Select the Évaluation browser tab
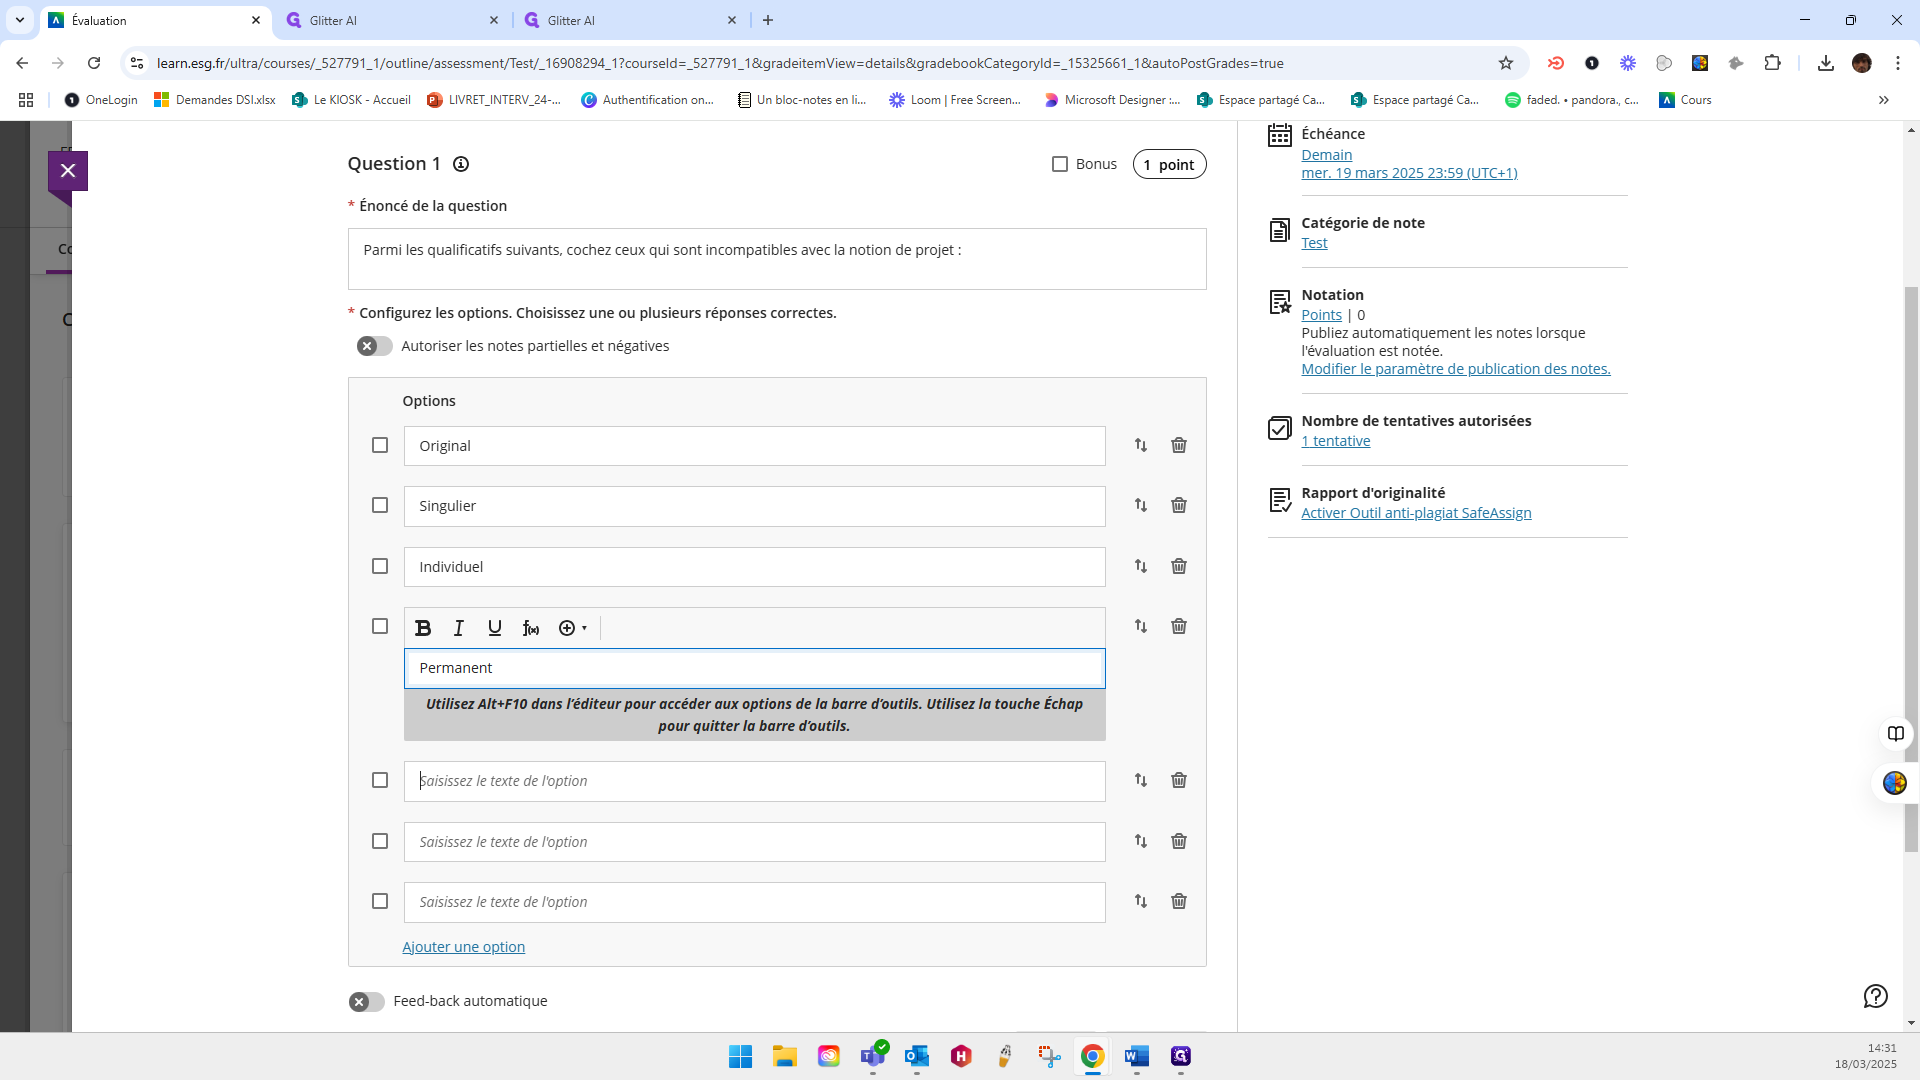 click(155, 20)
